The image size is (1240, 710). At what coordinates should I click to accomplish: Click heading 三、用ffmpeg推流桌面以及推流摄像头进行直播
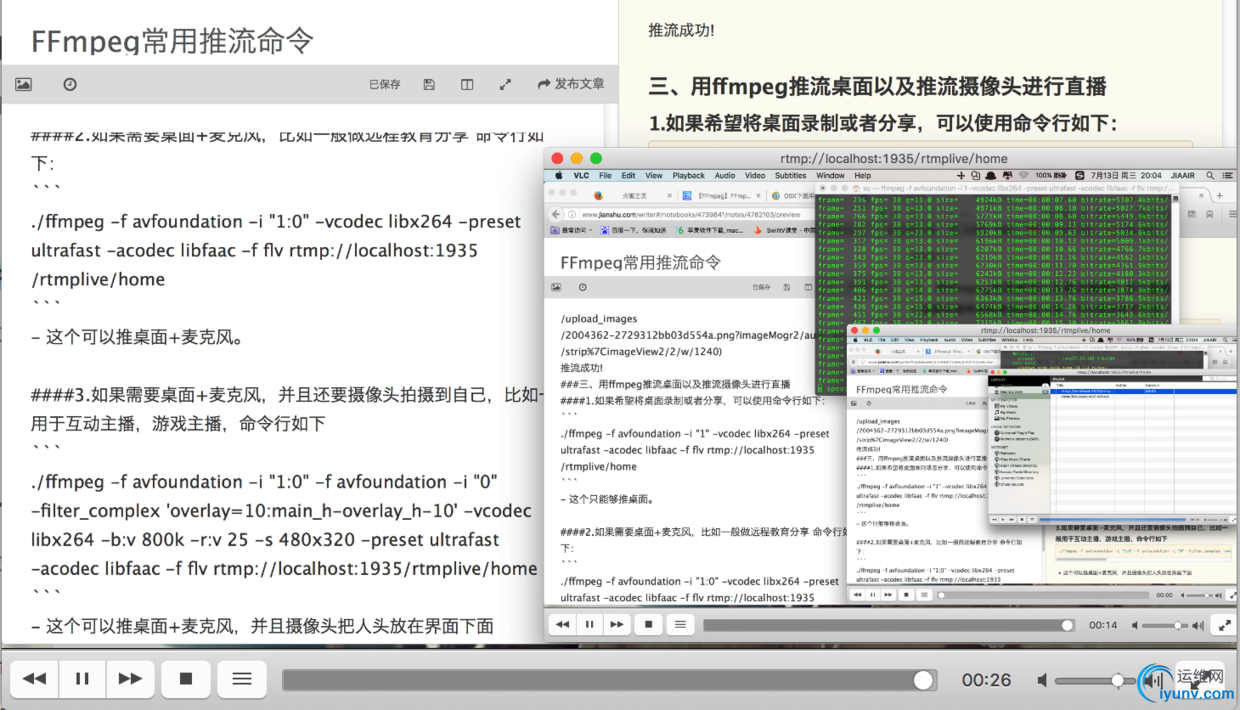(878, 85)
